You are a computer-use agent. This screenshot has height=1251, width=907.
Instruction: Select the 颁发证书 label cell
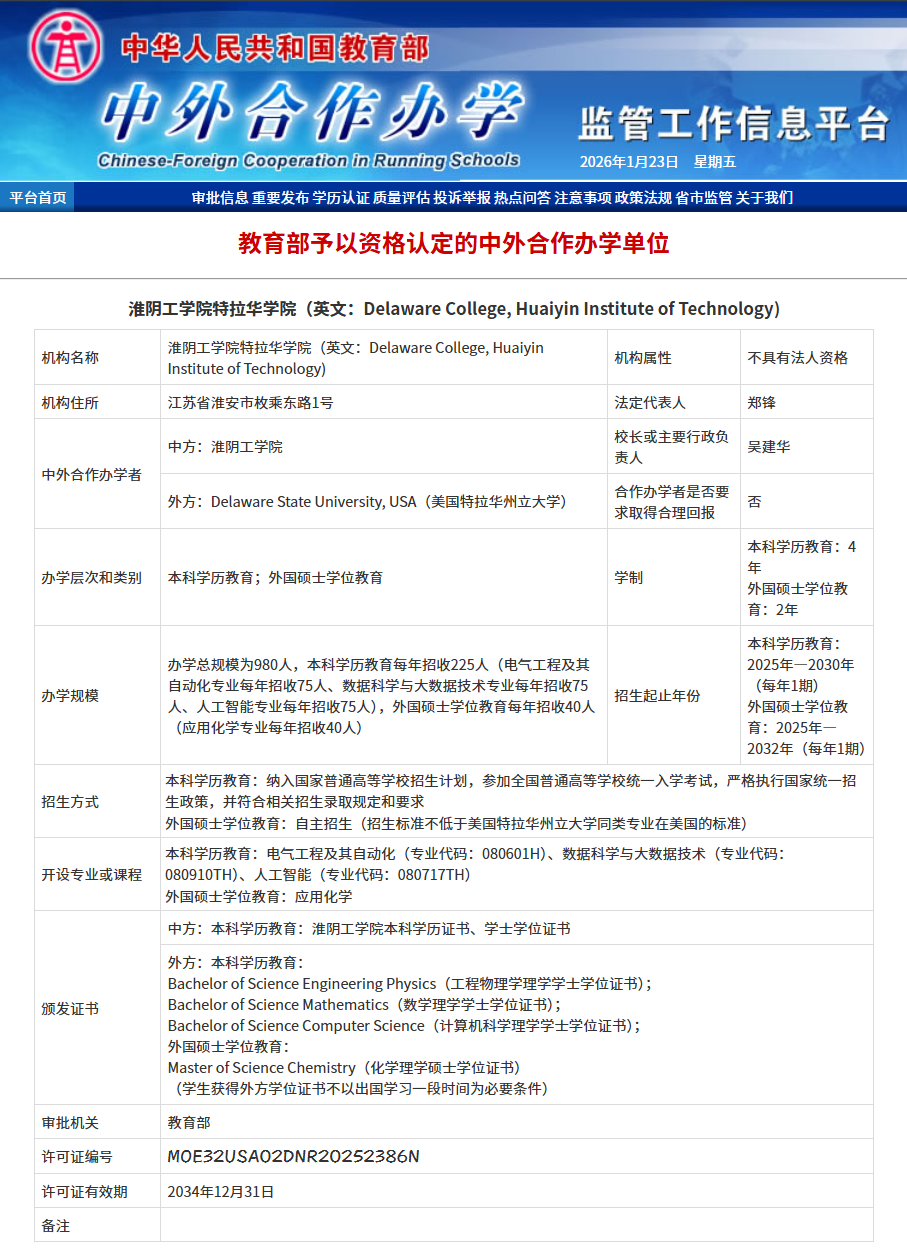coord(97,1008)
